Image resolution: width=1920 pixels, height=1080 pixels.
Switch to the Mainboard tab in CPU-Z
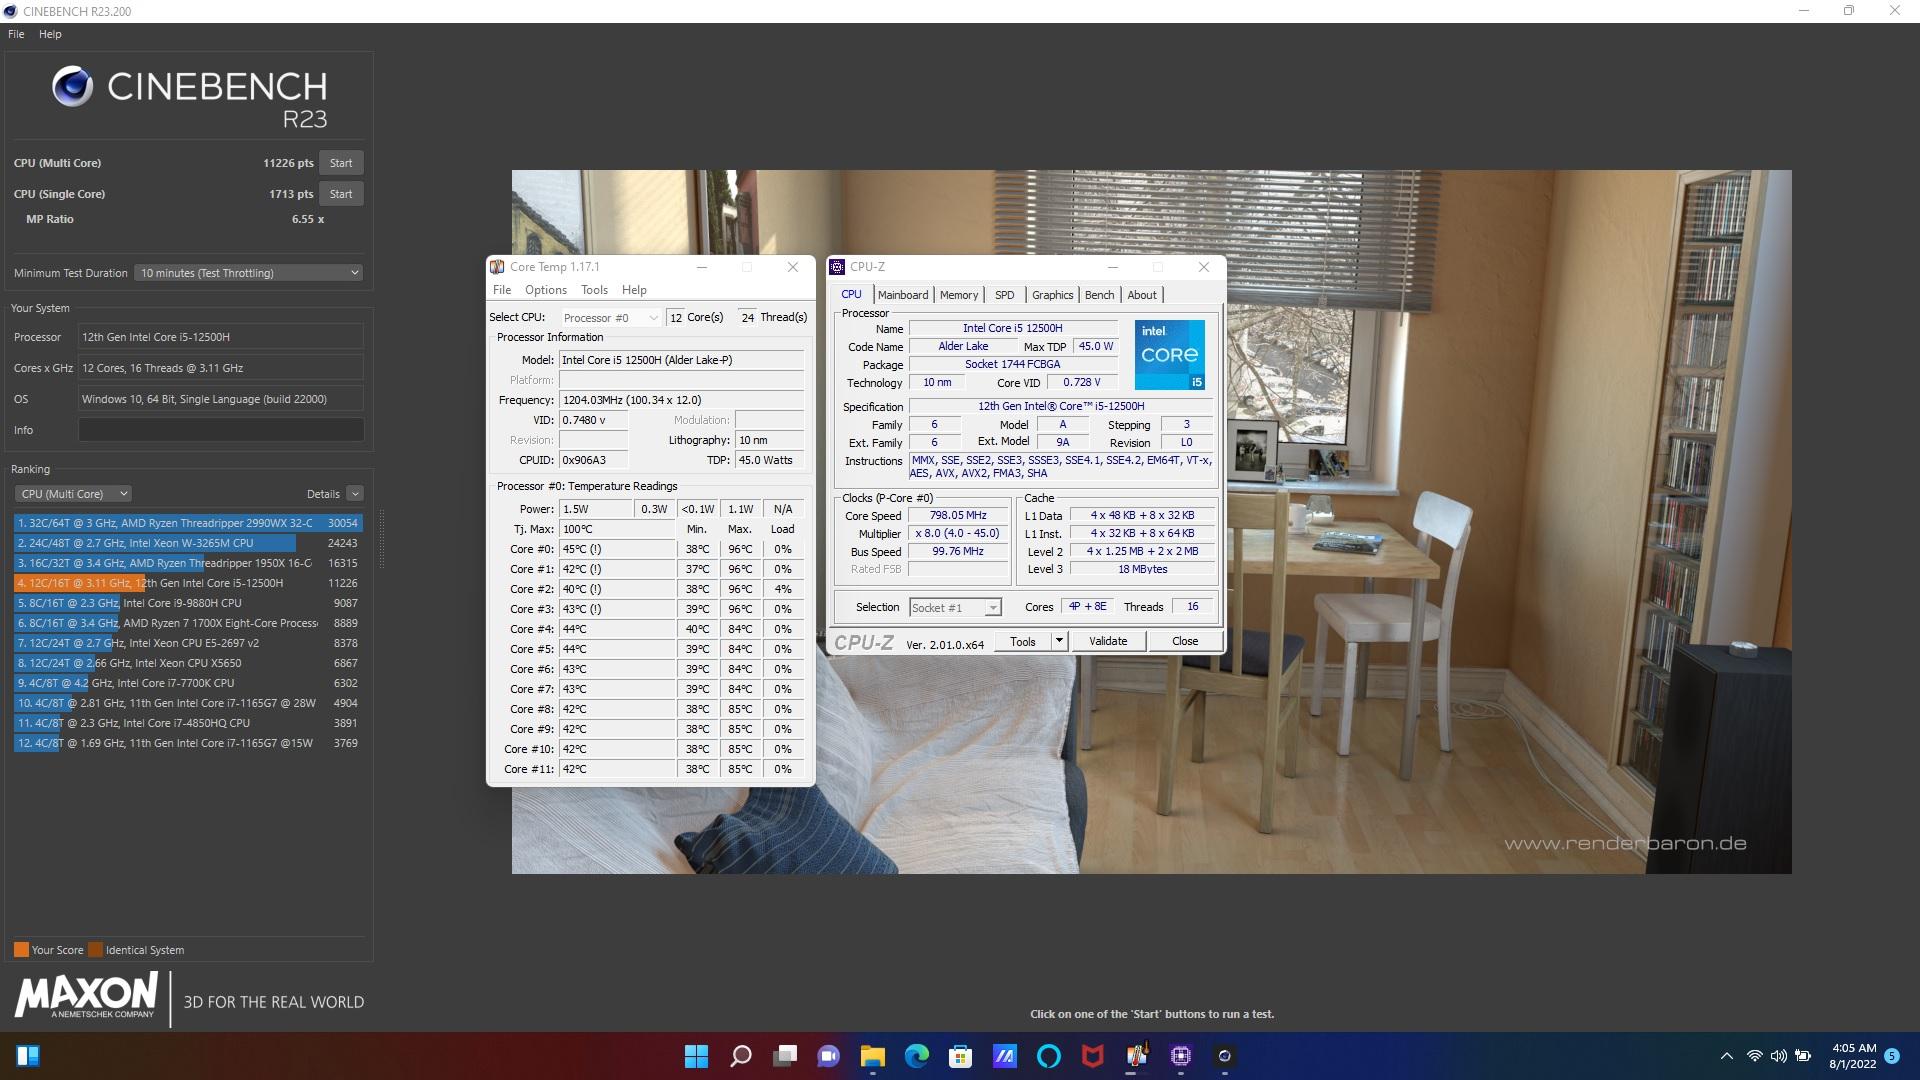[x=903, y=295]
